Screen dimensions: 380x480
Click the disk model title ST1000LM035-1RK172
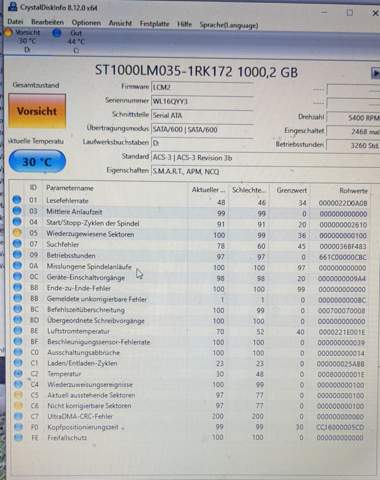pos(164,71)
